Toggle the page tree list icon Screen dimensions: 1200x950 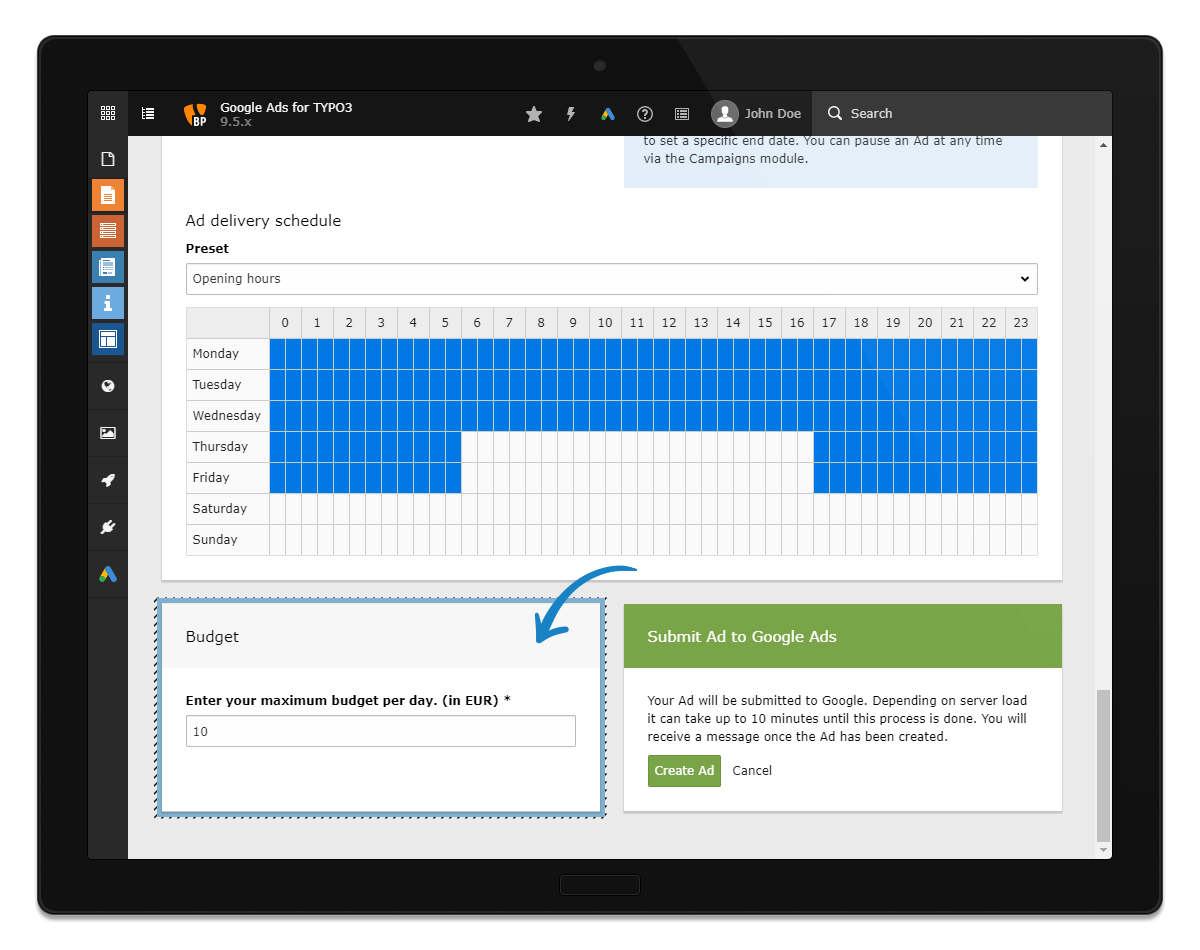pos(148,113)
